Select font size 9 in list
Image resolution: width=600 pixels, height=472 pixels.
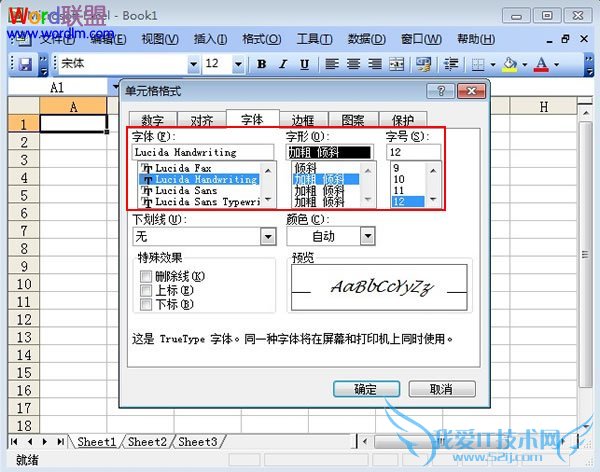pos(408,168)
